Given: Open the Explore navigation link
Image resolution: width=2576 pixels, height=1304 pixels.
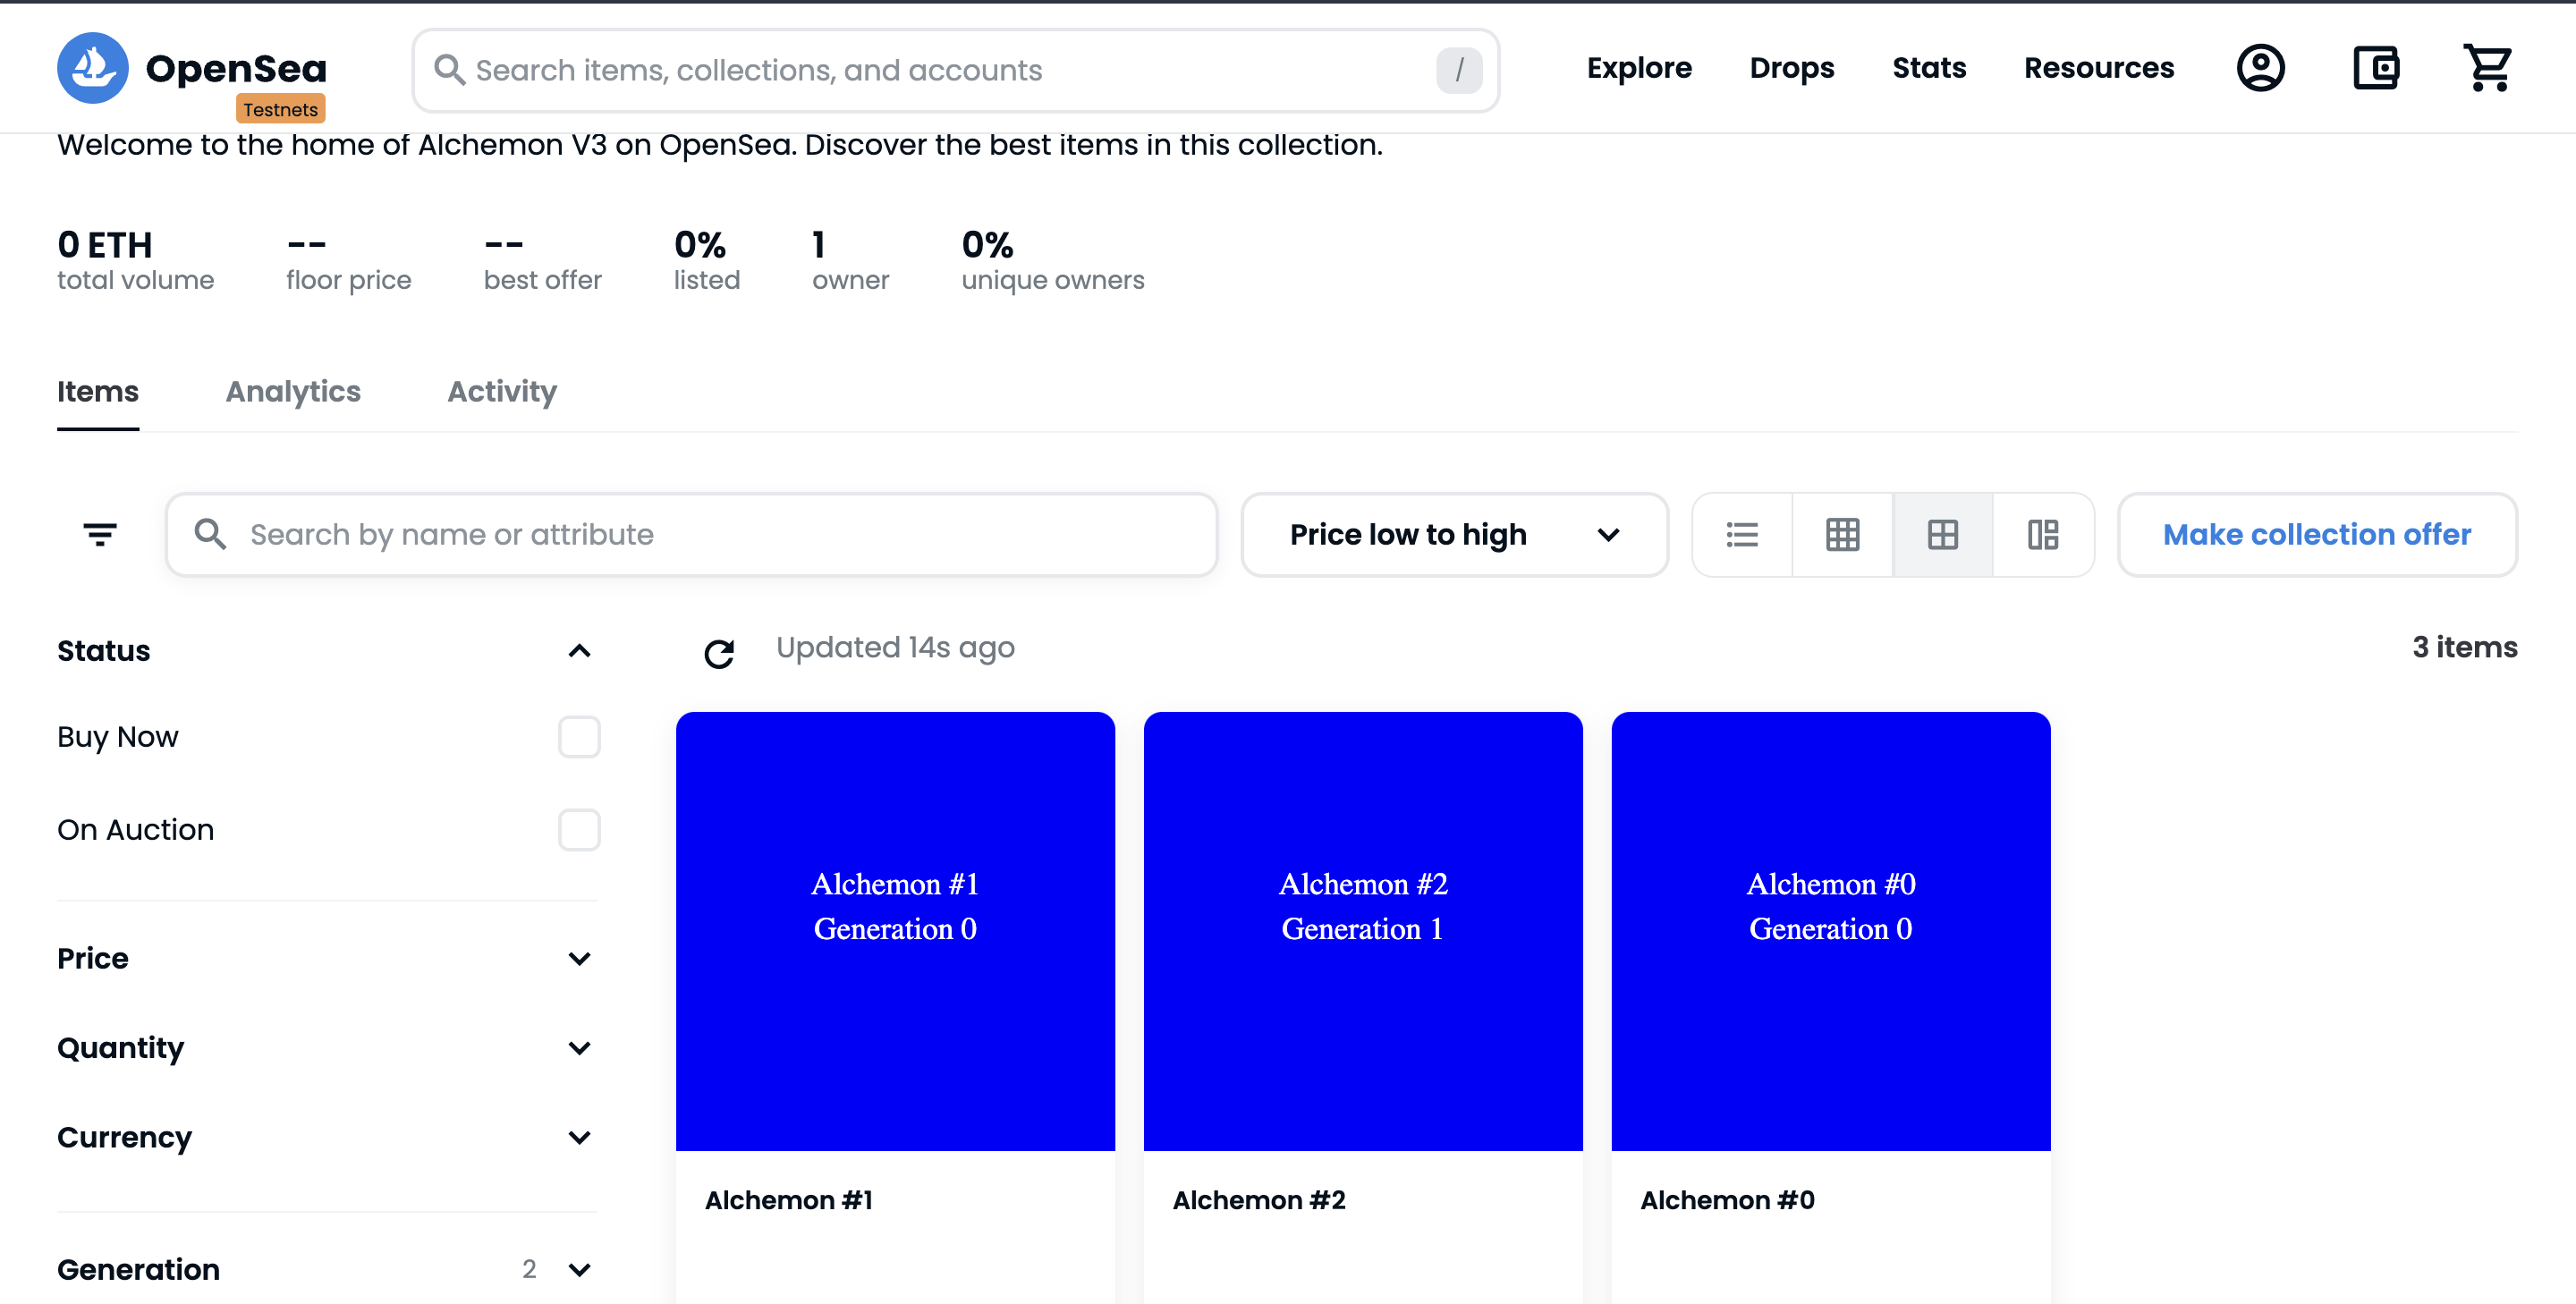Looking at the screenshot, I should point(1639,68).
